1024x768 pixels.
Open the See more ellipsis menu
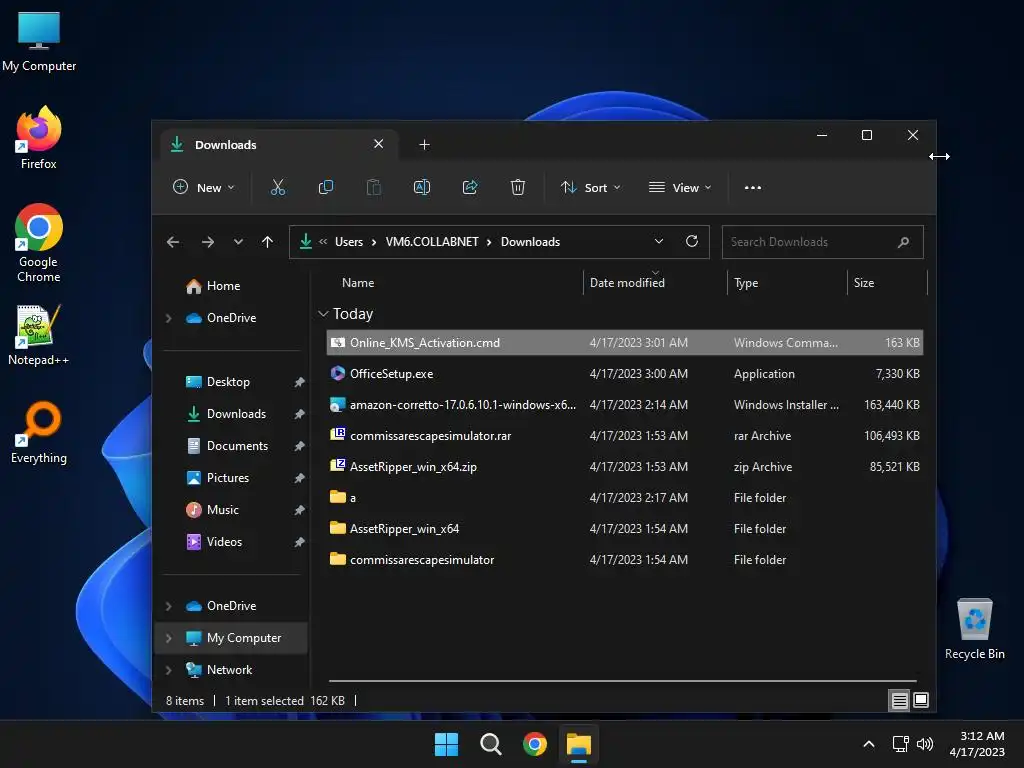click(x=752, y=187)
